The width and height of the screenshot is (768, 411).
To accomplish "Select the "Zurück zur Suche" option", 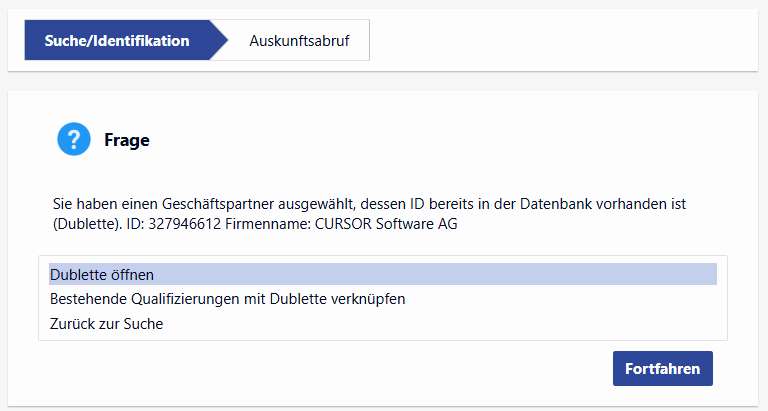I will tap(106, 324).
